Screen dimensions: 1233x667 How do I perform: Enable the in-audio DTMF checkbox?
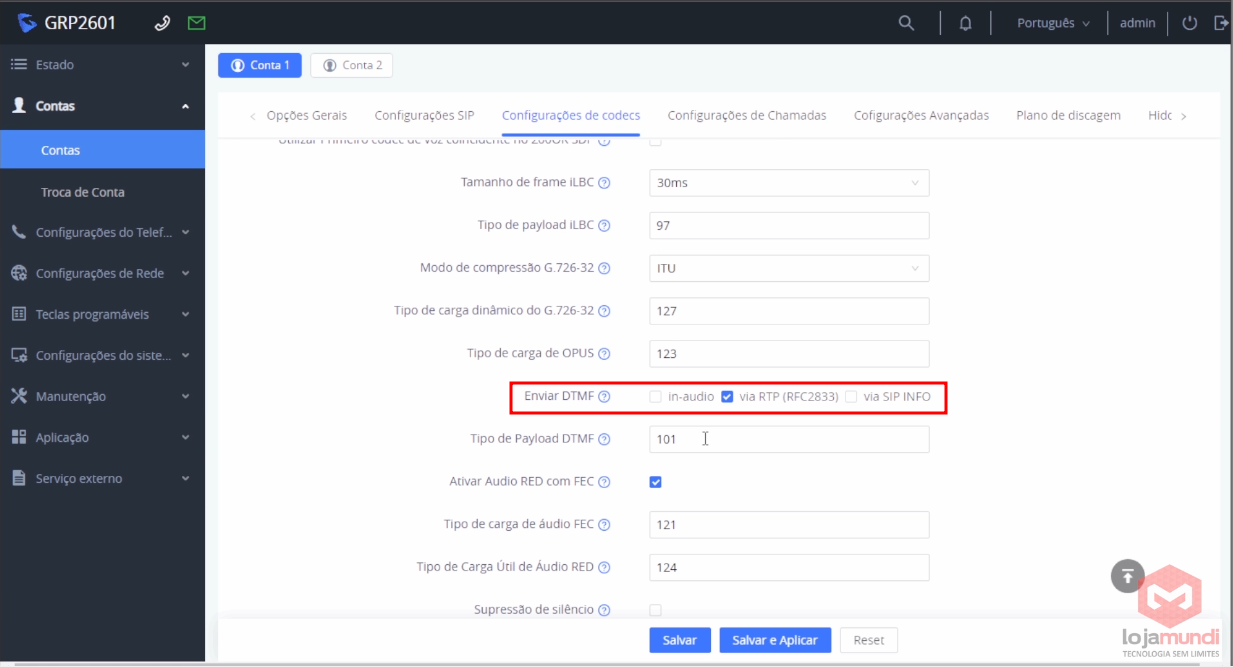click(x=656, y=397)
